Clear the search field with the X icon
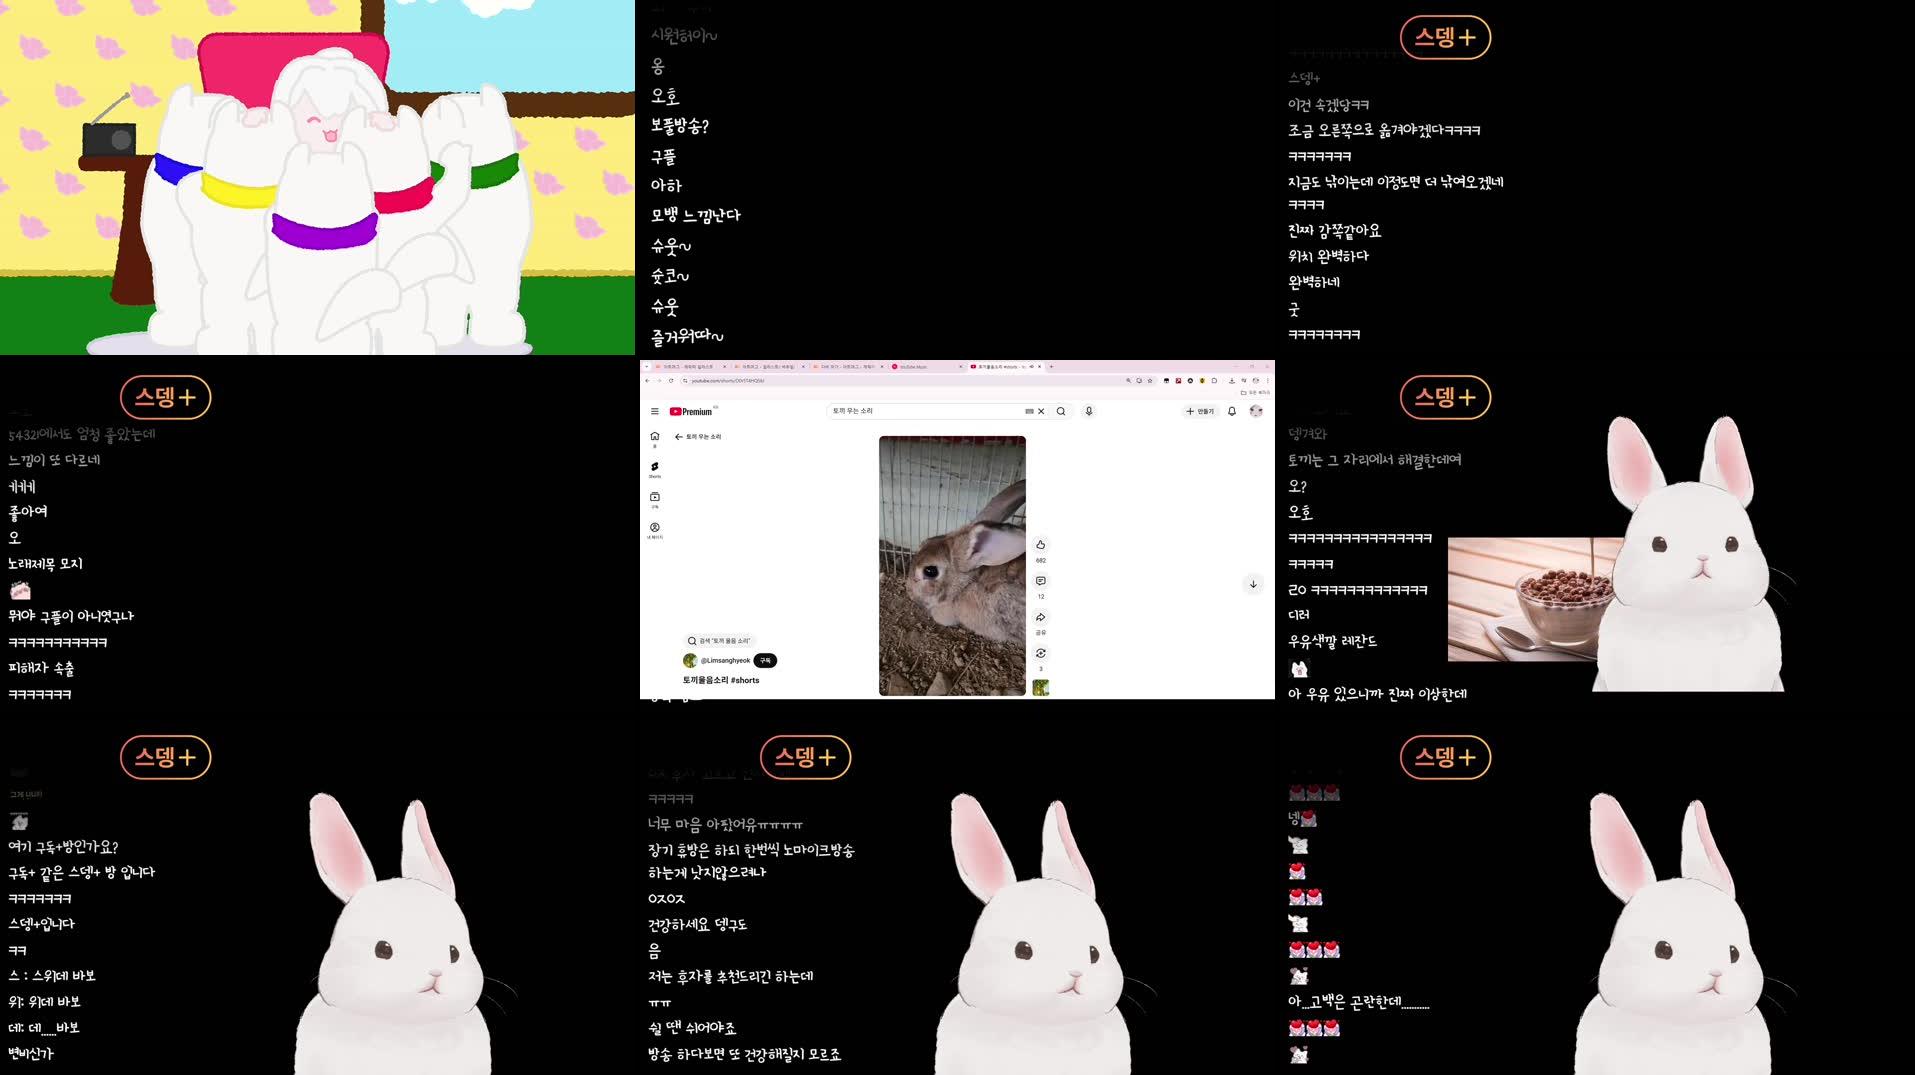 1041,411
